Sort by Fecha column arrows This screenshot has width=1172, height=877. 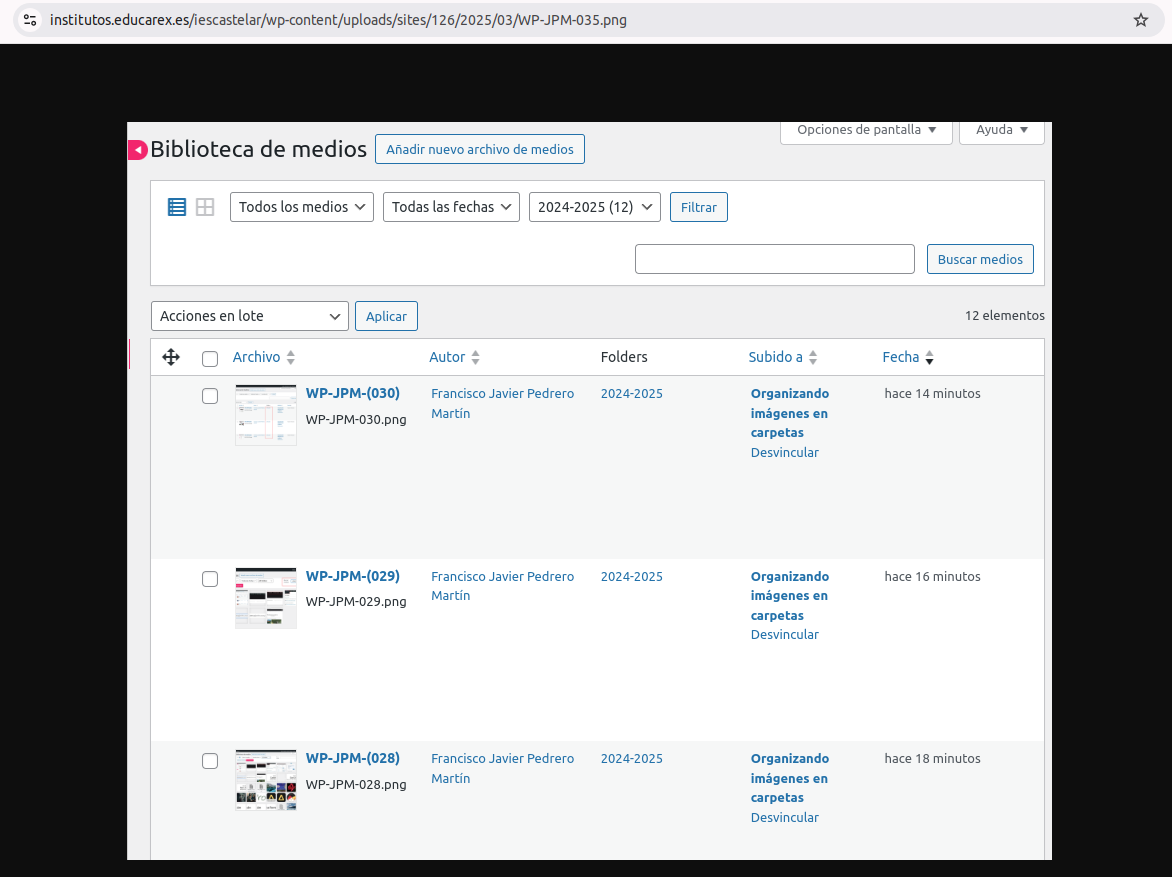pos(929,357)
